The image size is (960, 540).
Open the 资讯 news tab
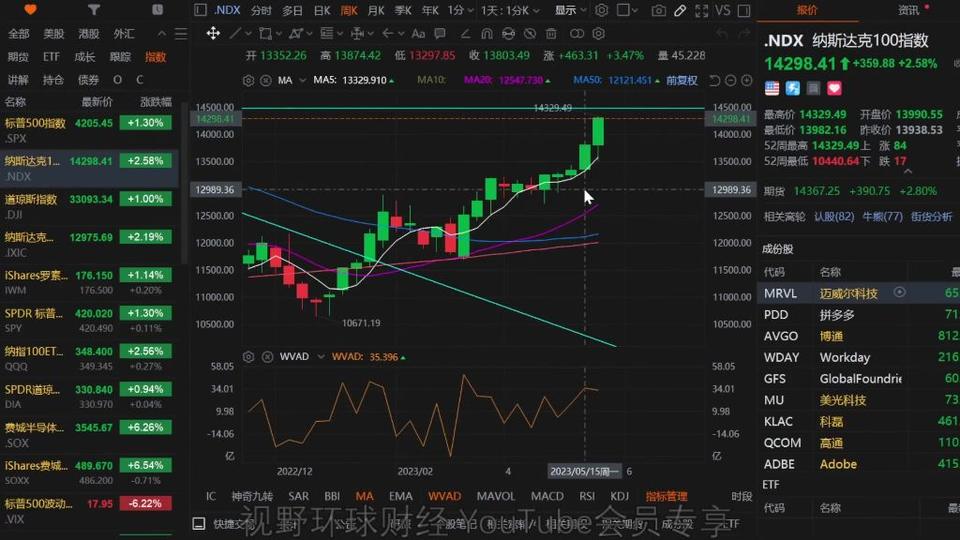point(908,10)
